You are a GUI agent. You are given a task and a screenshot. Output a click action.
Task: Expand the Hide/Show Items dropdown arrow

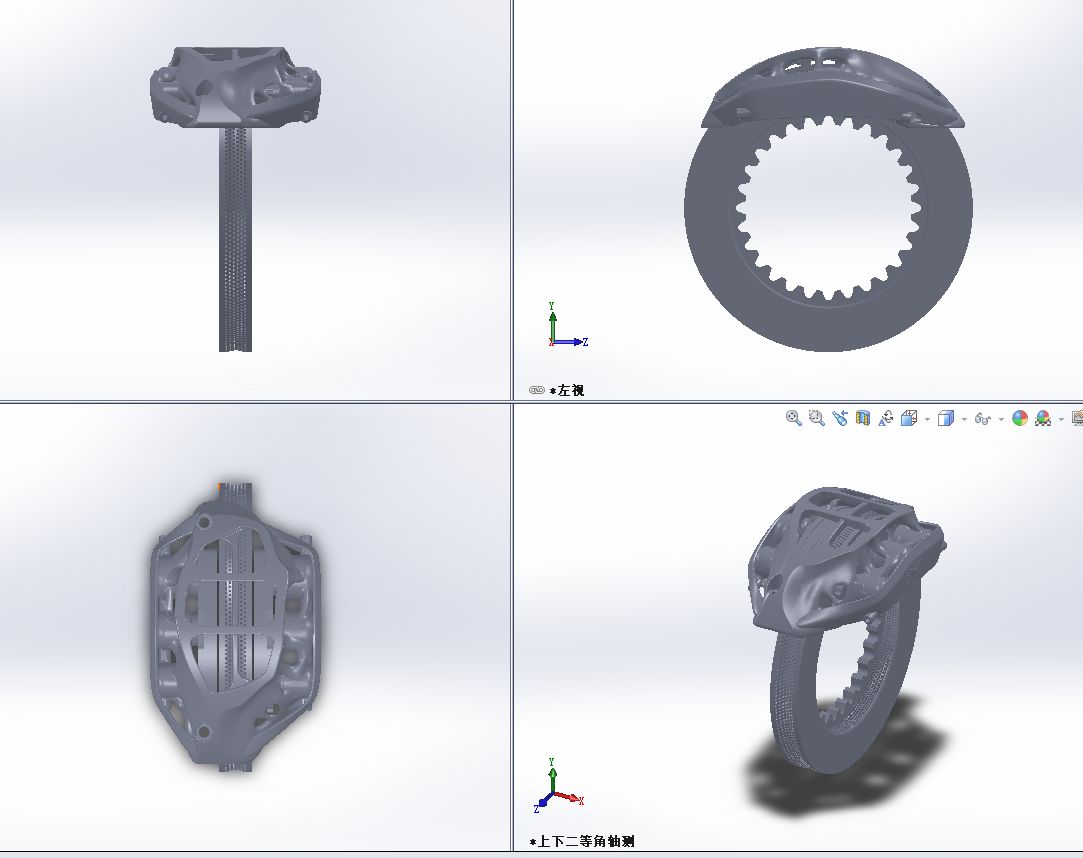1001,419
